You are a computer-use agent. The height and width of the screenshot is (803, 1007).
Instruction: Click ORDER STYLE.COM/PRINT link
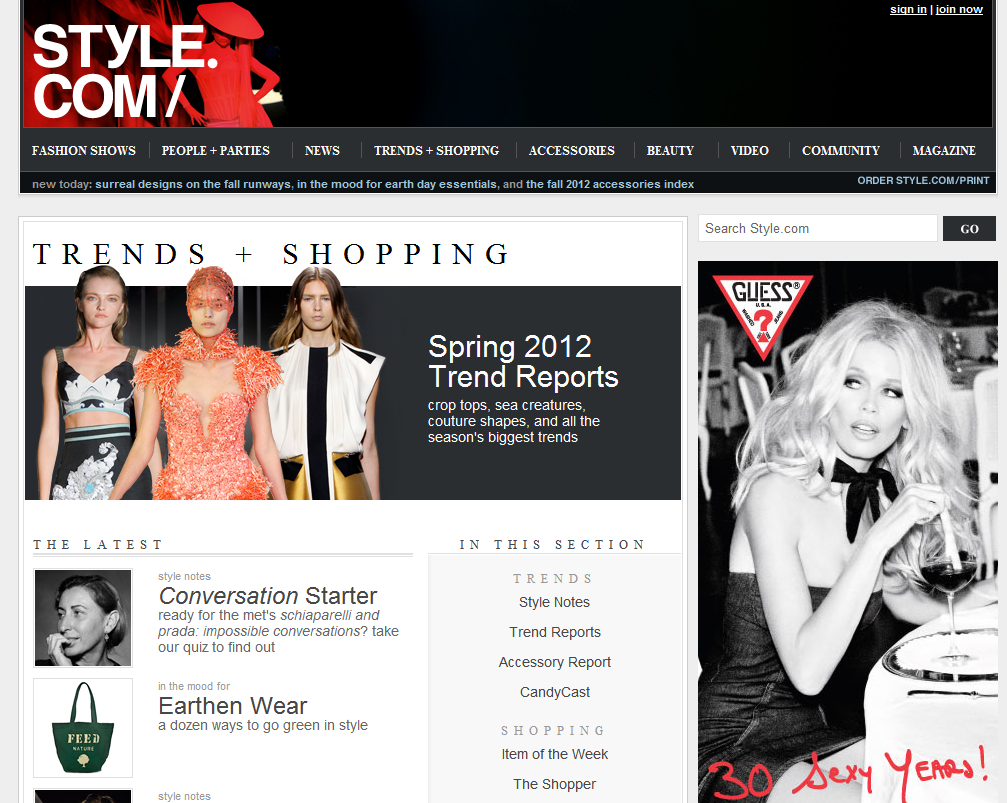[923, 181]
